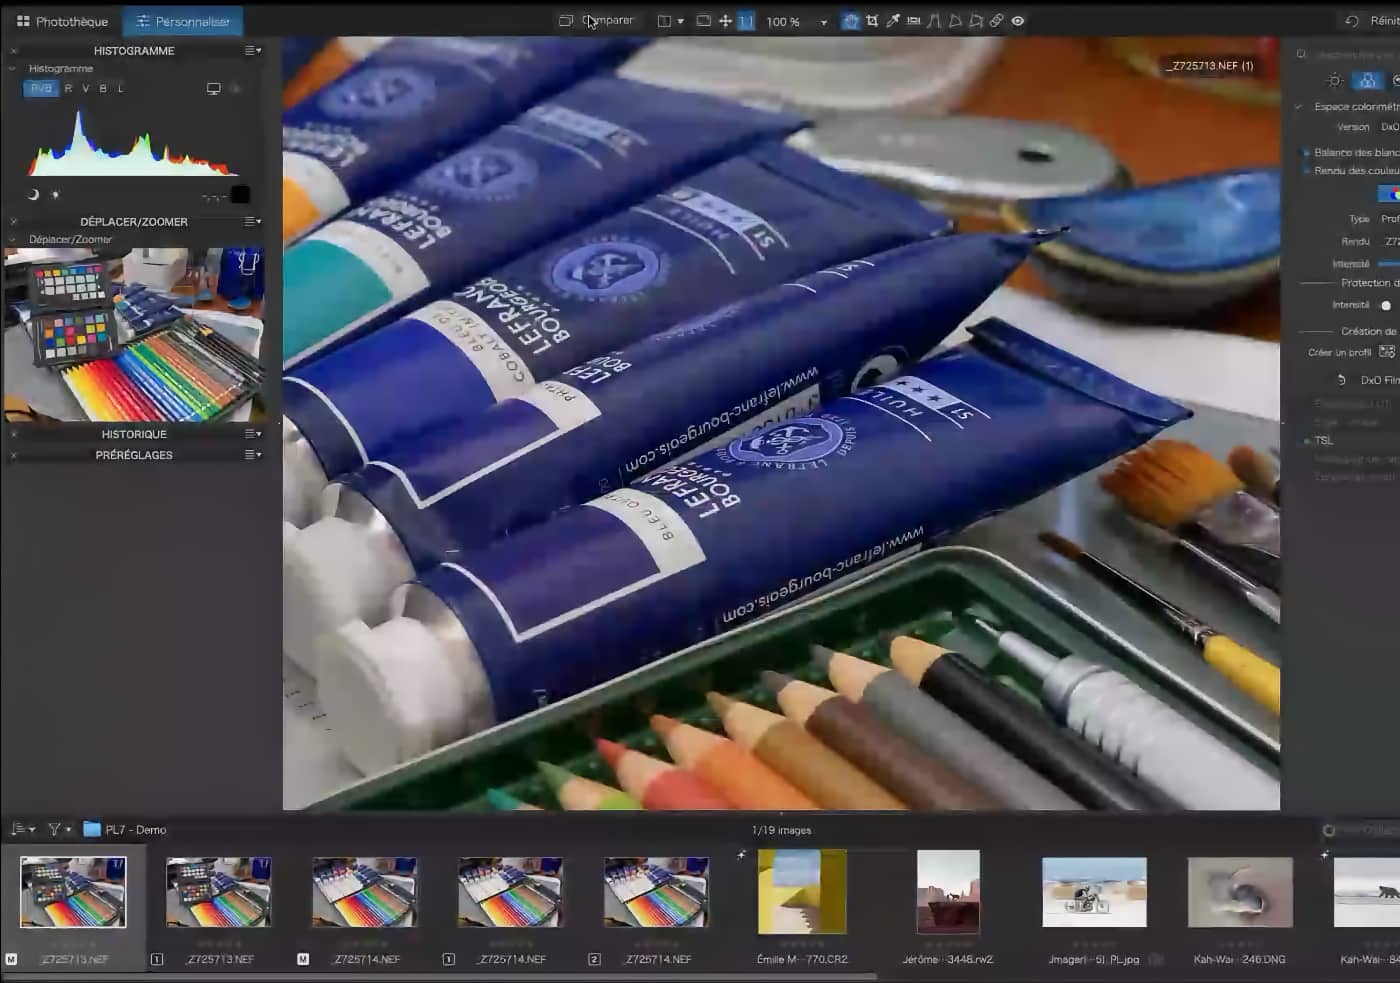This screenshot has width=1400, height=983.
Task: Click the PL7 - Demo folder icon
Action: coord(92,829)
